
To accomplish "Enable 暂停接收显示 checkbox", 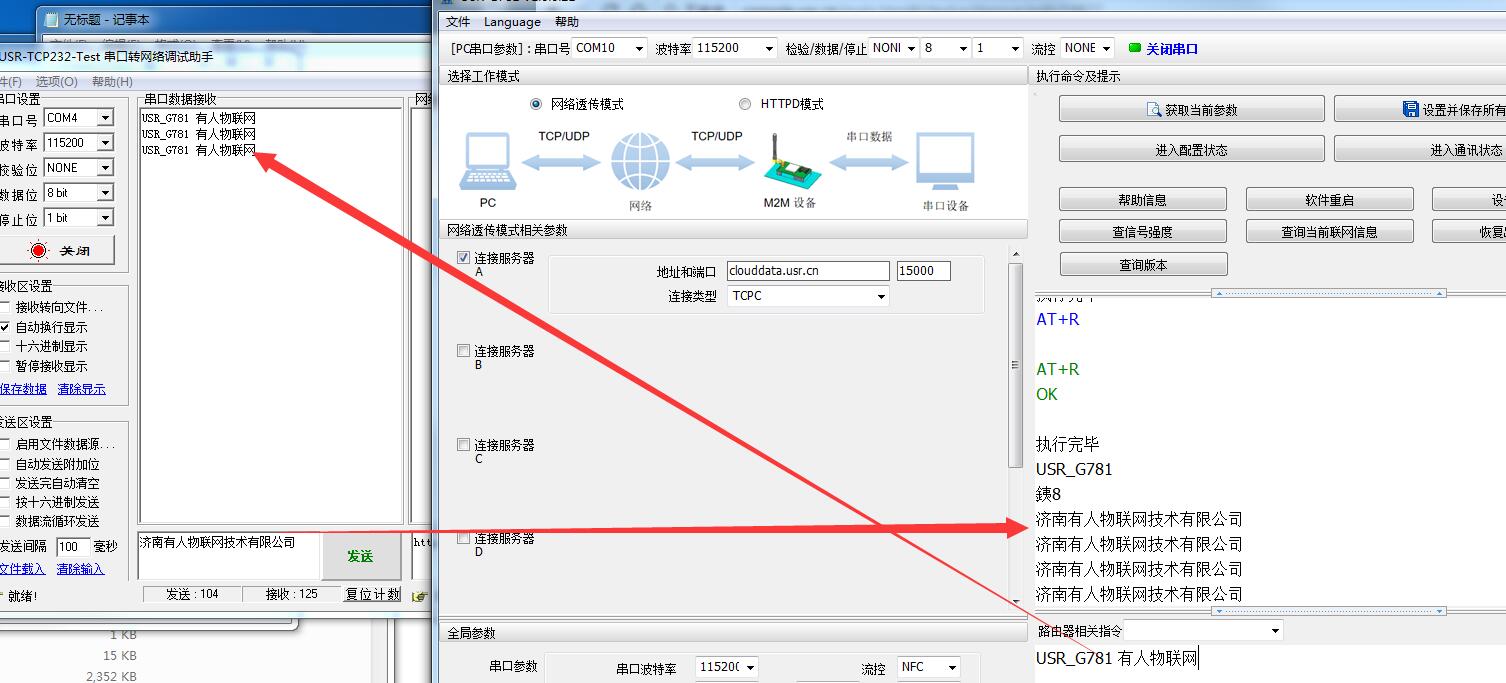I will 5,366.
